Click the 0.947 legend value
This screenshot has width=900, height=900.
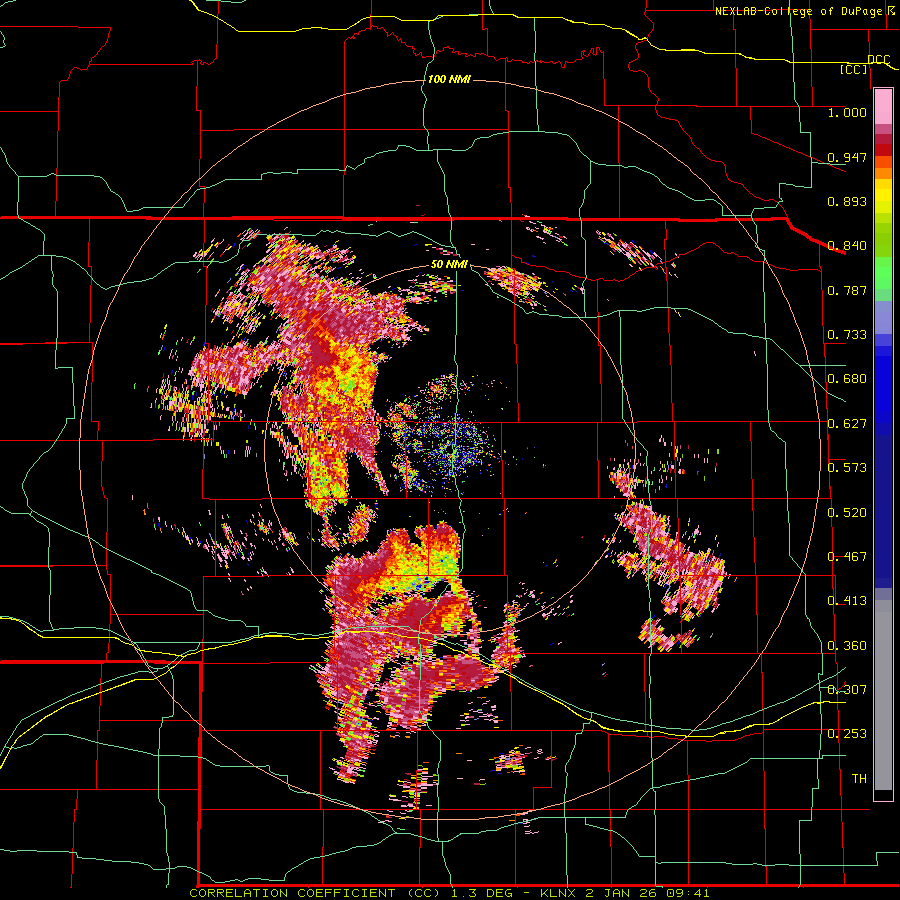coord(847,158)
